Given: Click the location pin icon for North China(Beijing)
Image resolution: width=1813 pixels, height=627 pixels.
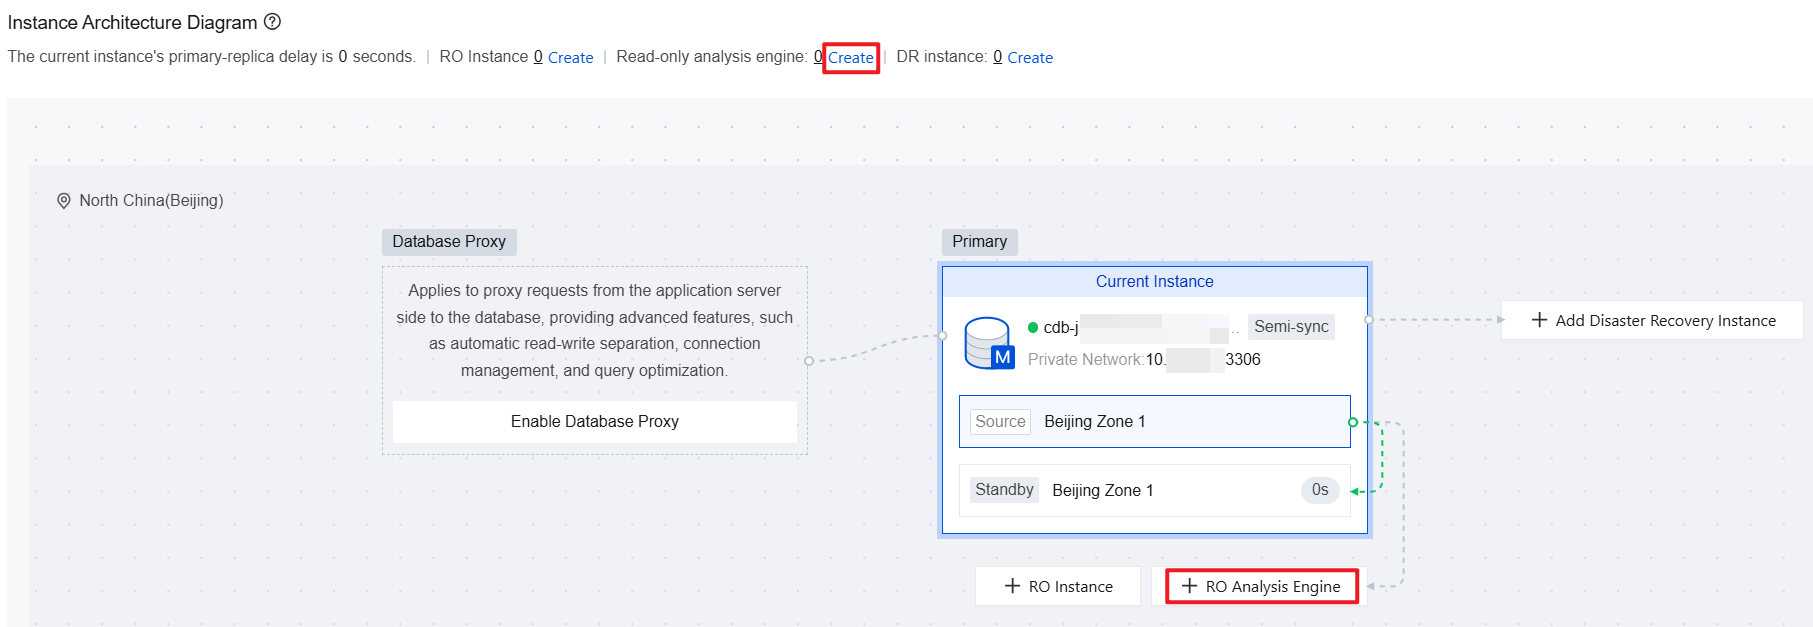Looking at the screenshot, I should click(x=64, y=201).
